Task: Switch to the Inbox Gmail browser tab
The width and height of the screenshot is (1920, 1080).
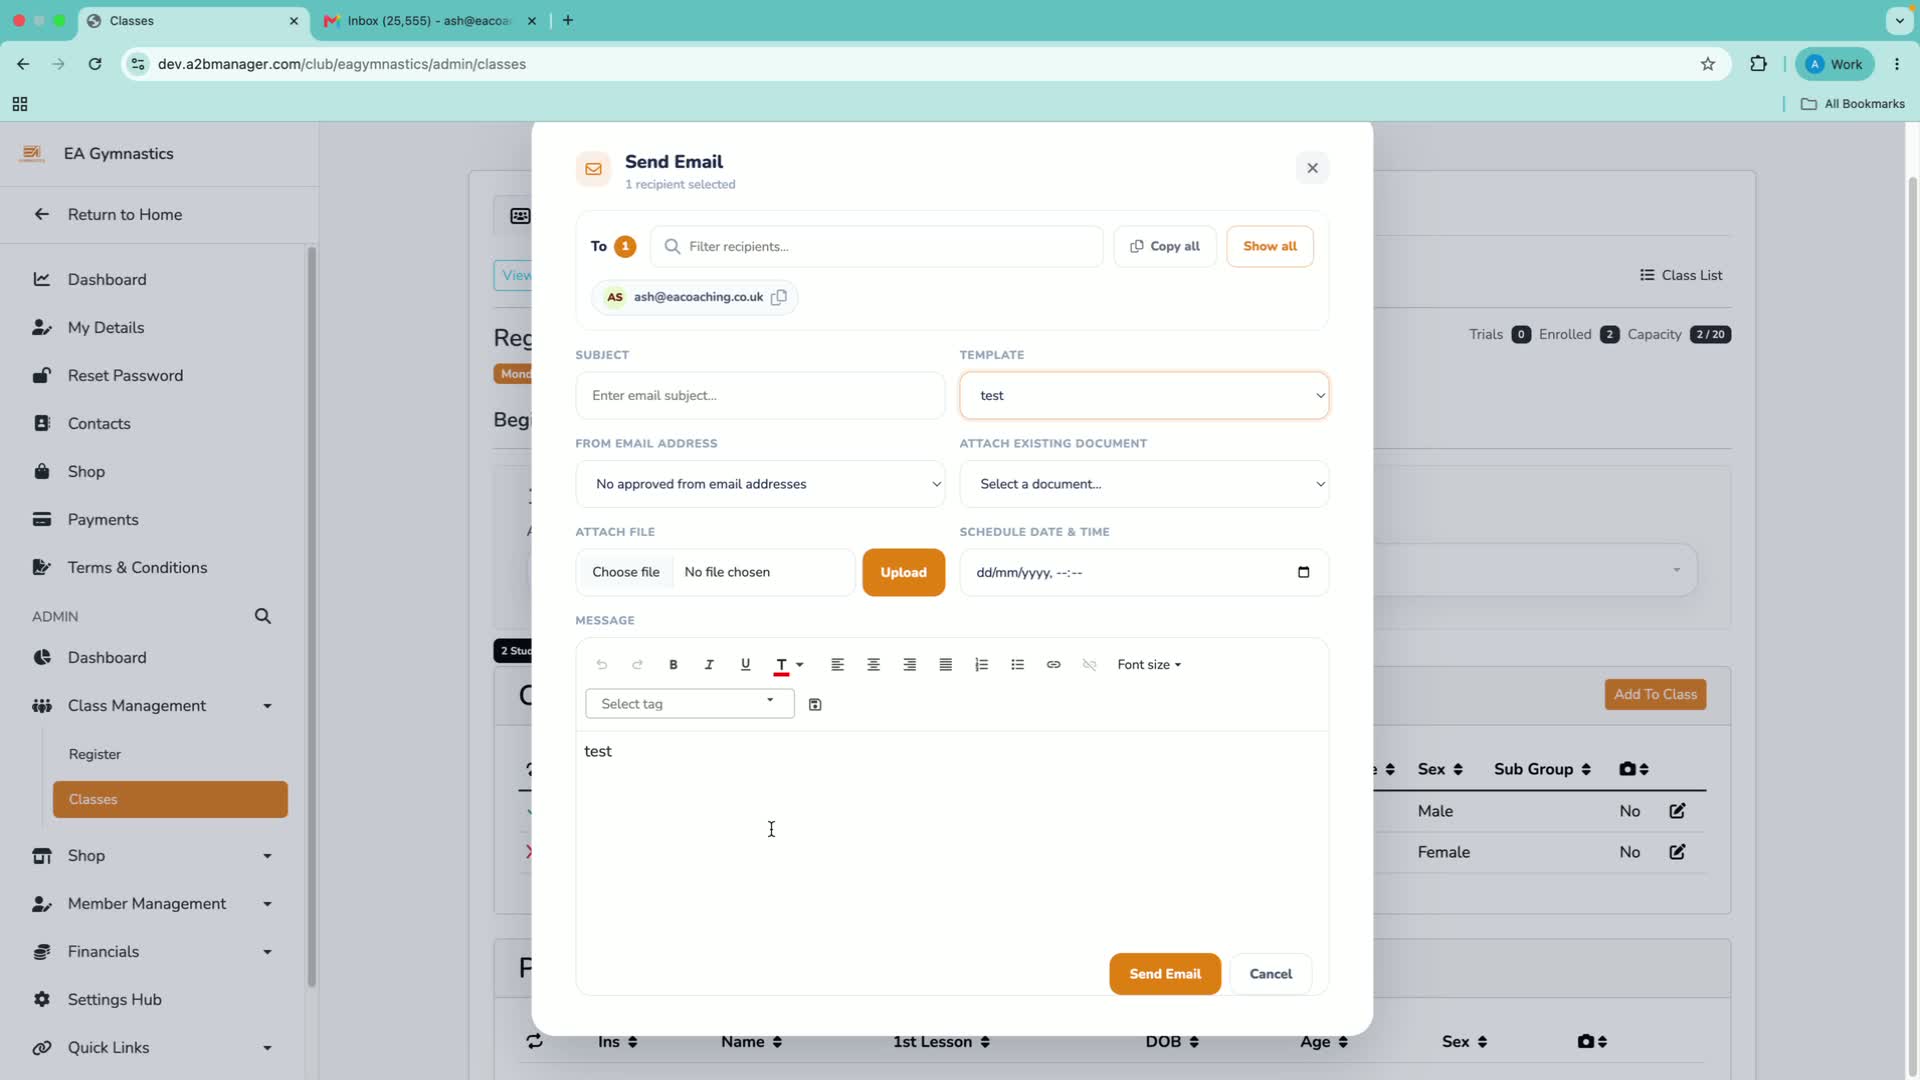Action: click(429, 20)
